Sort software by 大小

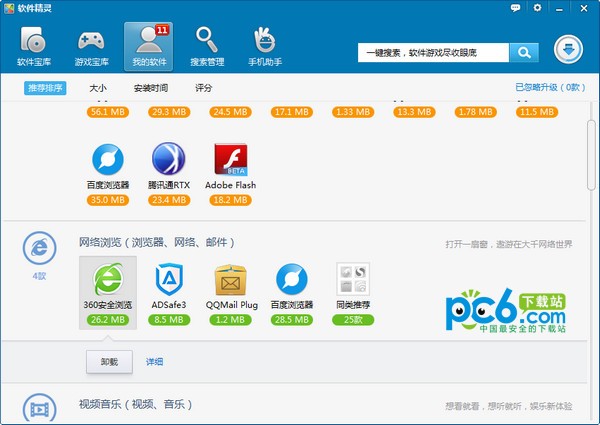point(98,88)
